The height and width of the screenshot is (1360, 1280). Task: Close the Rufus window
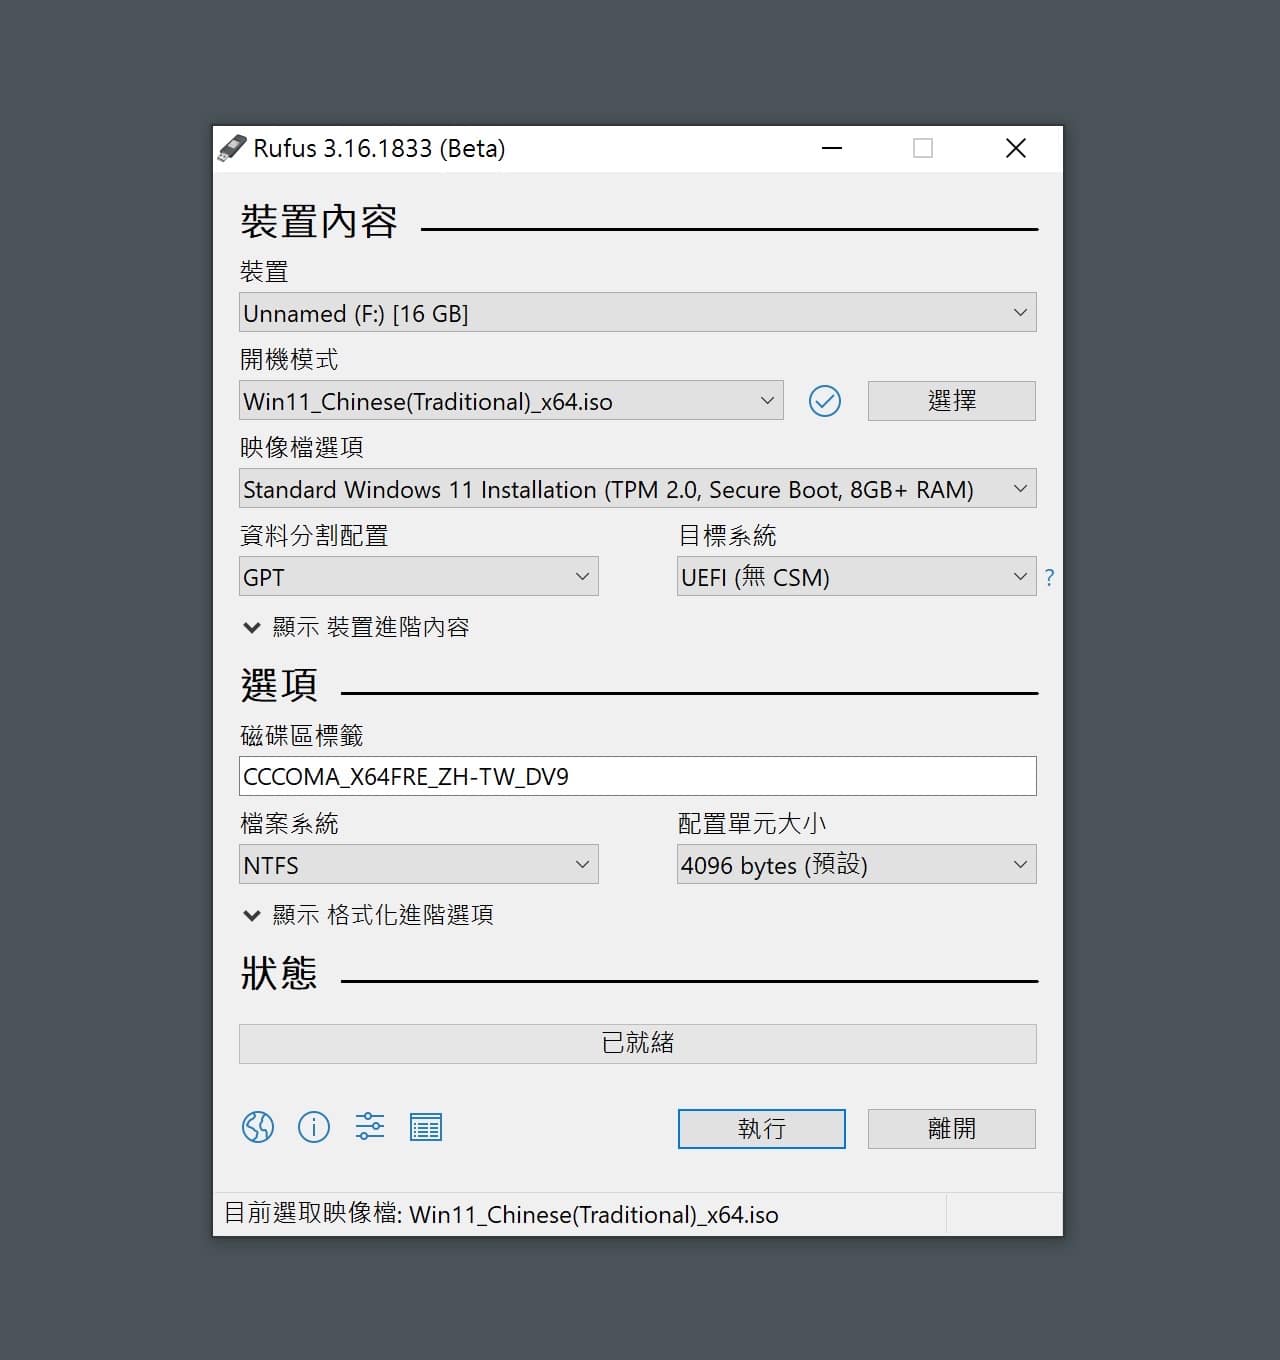coord(1016,148)
